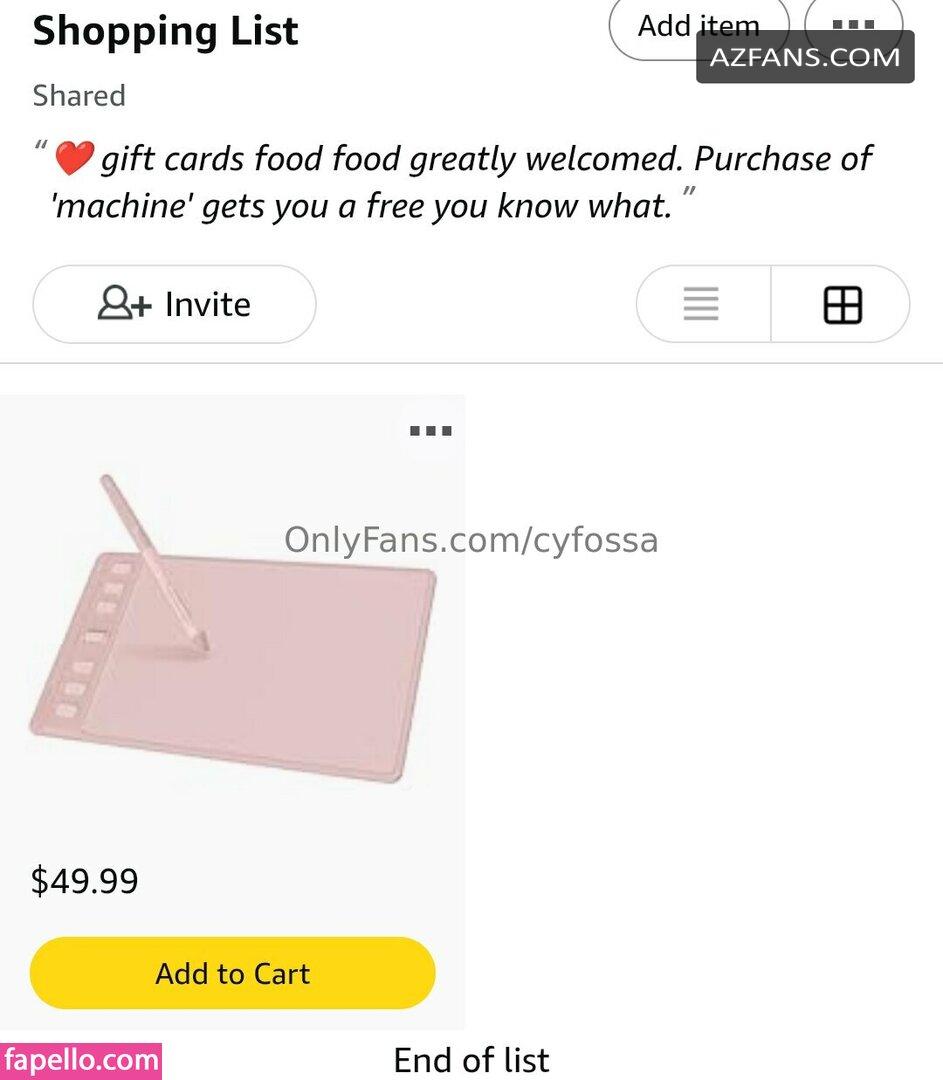Click the red heart emoji
943x1080 pixels.
74,158
